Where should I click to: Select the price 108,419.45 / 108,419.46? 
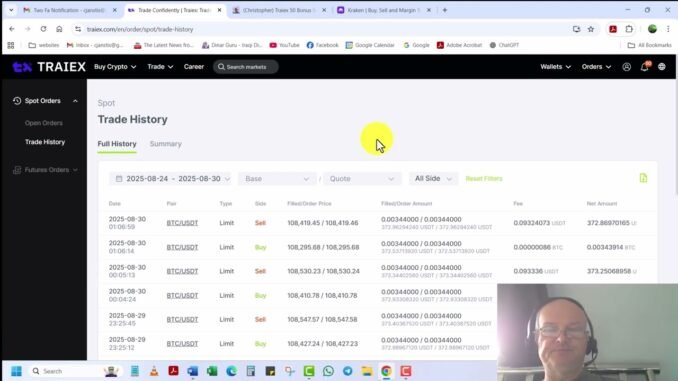[x=323, y=223]
